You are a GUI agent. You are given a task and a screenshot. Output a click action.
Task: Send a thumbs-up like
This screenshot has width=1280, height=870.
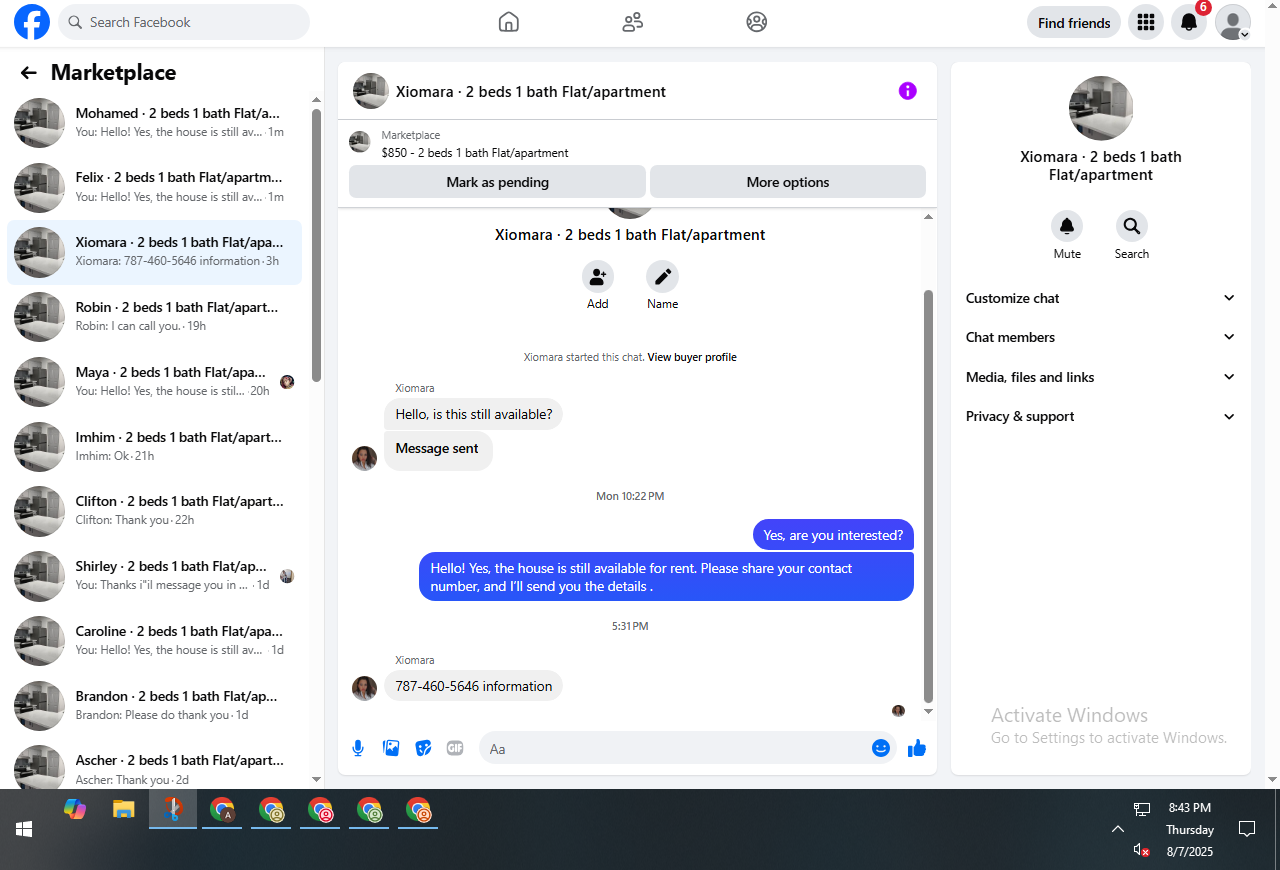pyautogui.click(x=917, y=748)
